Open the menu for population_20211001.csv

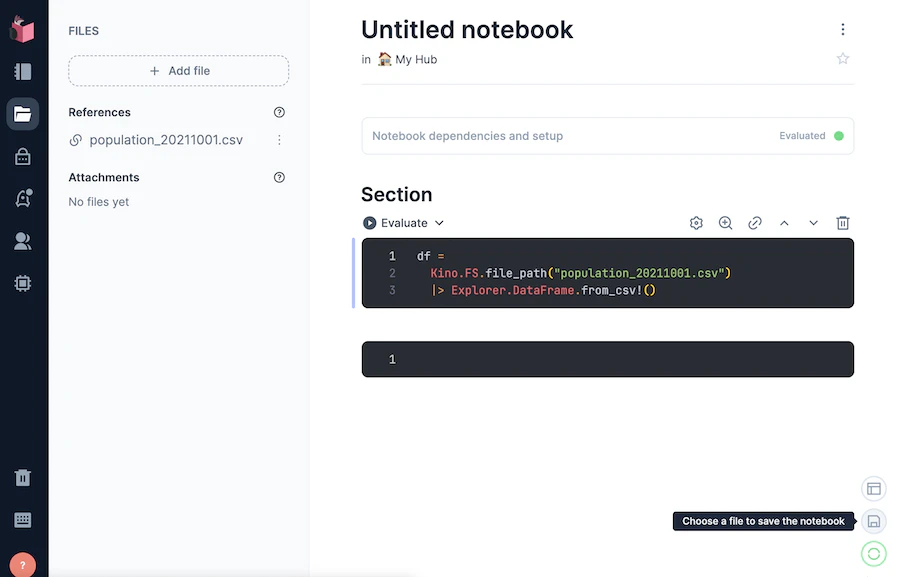pos(280,140)
